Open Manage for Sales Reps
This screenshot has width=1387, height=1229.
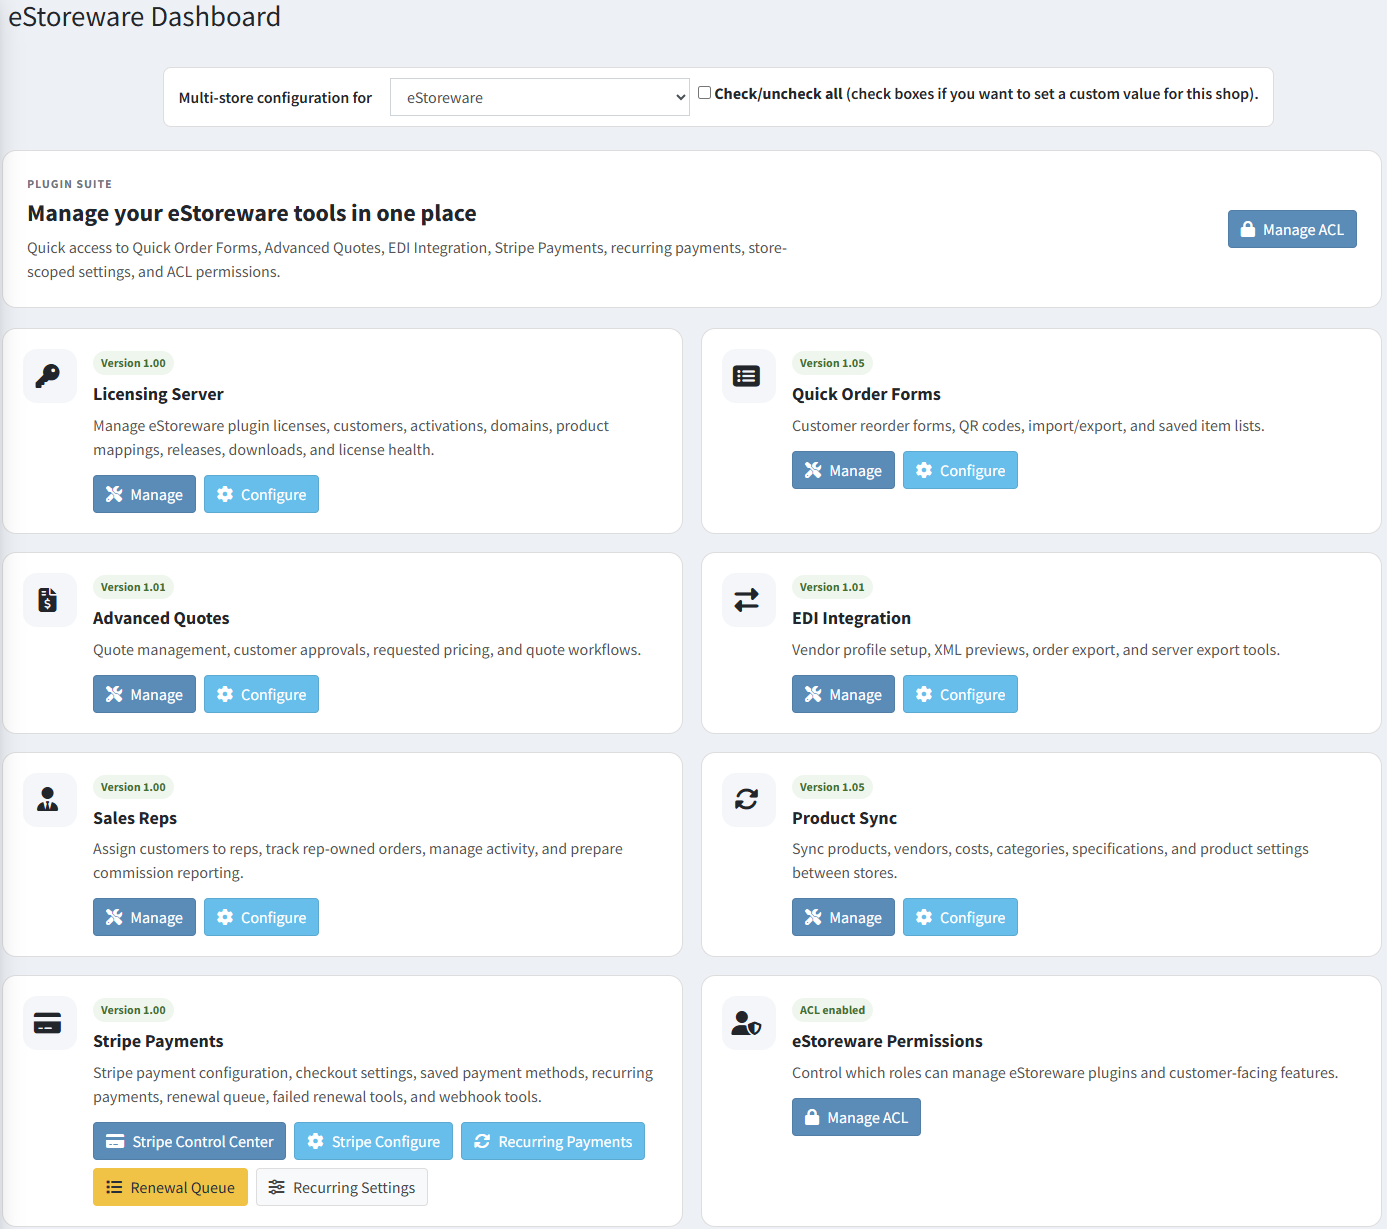(144, 917)
